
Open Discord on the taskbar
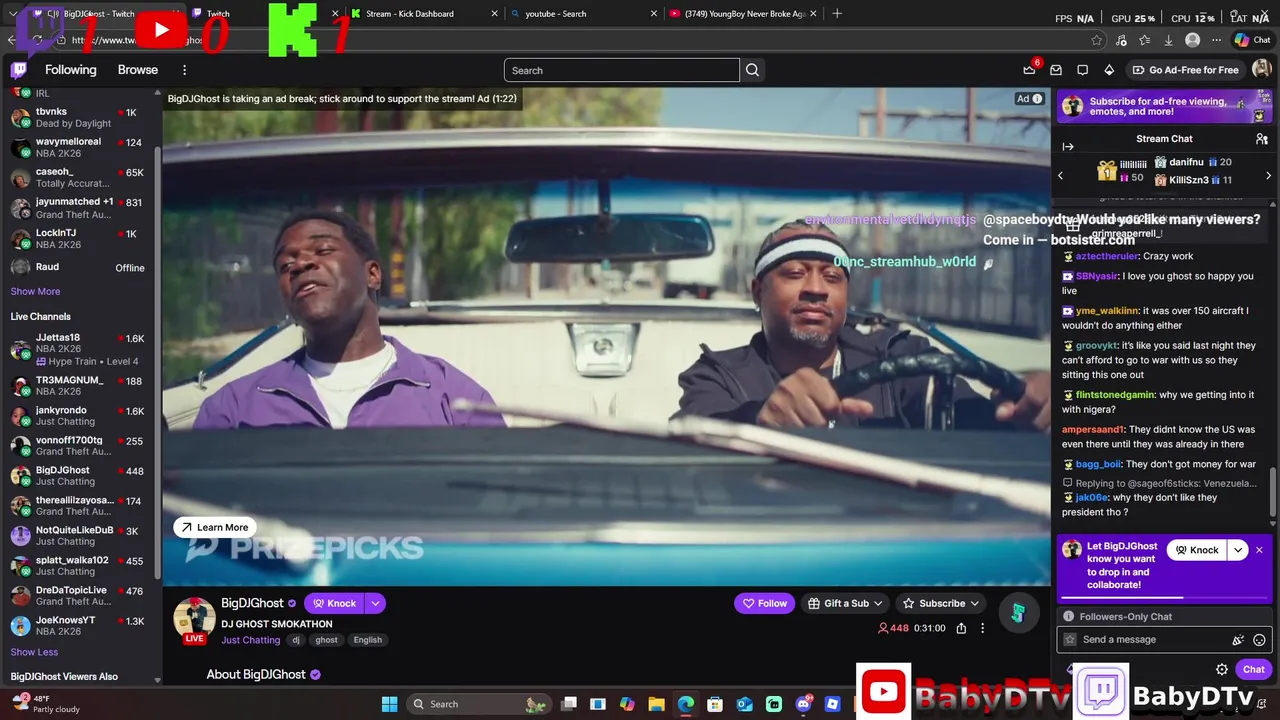[x=803, y=704]
